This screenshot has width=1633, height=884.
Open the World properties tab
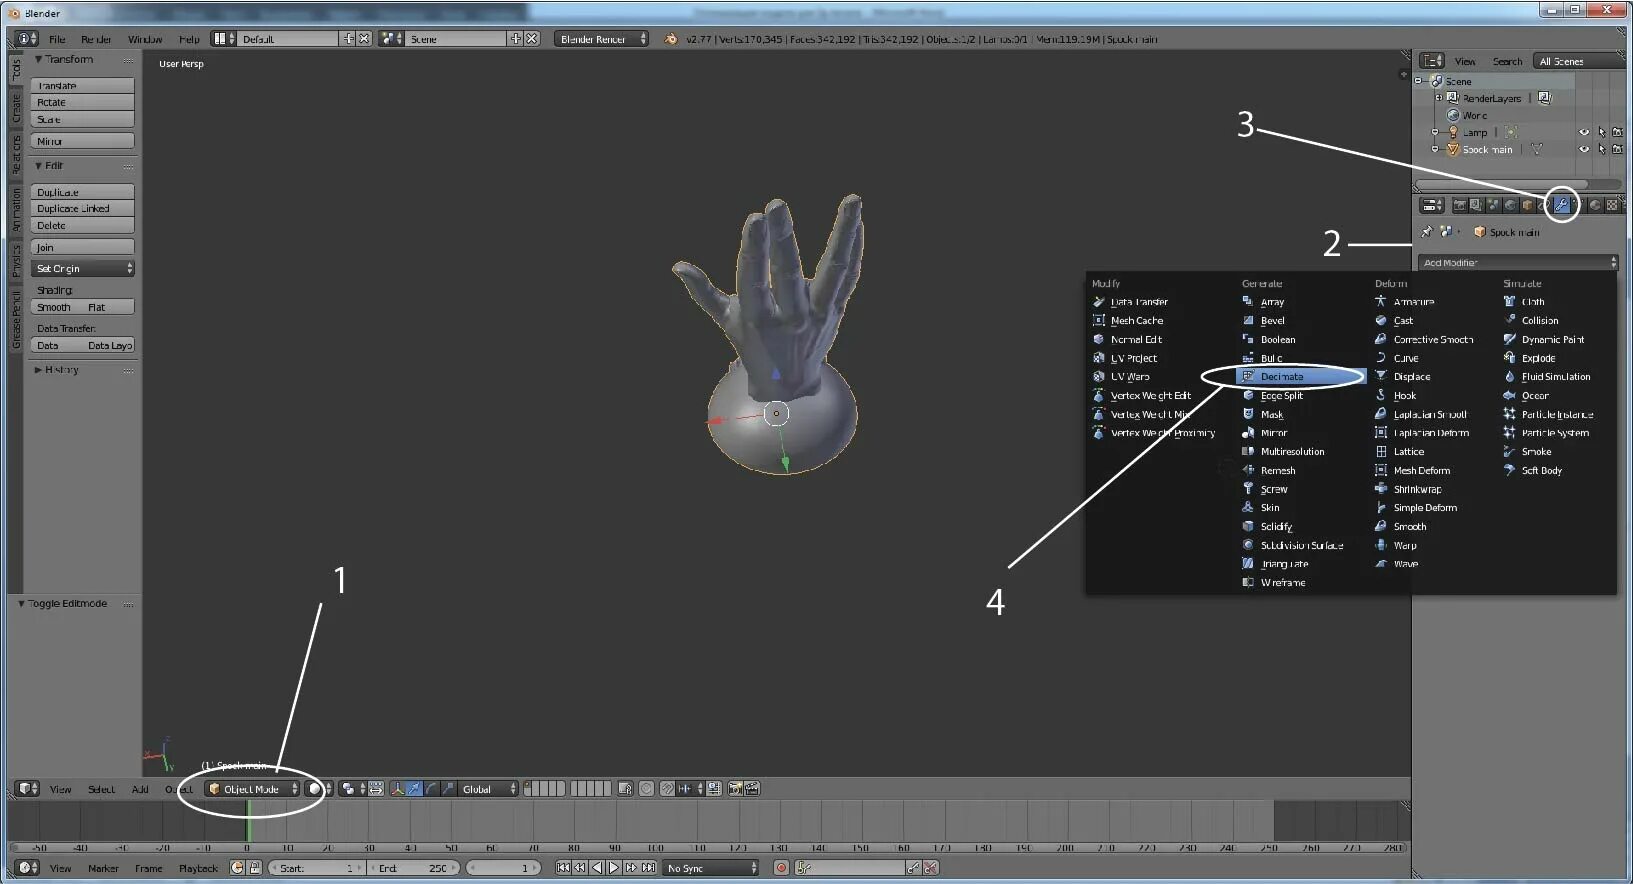point(1510,205)
